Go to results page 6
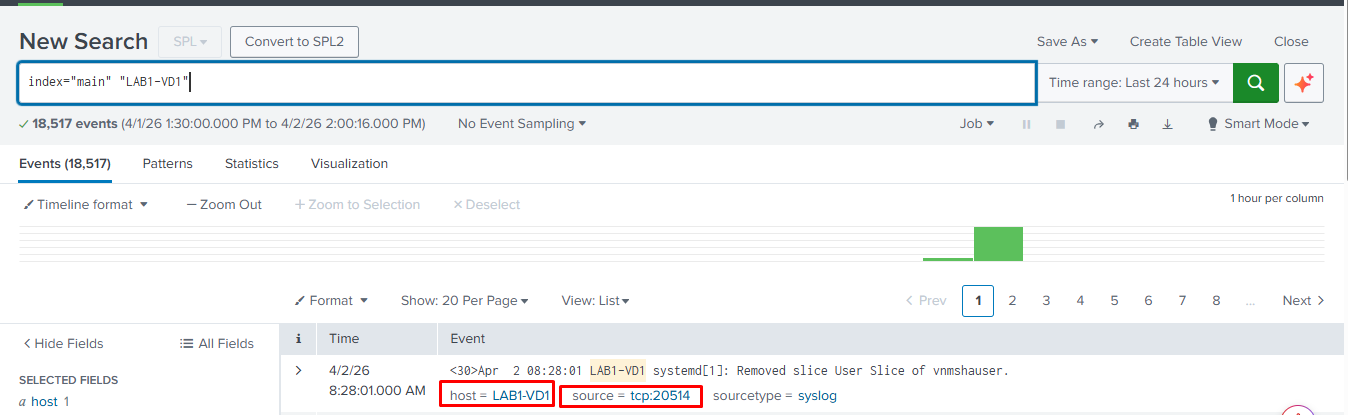 coord(1148,300)
